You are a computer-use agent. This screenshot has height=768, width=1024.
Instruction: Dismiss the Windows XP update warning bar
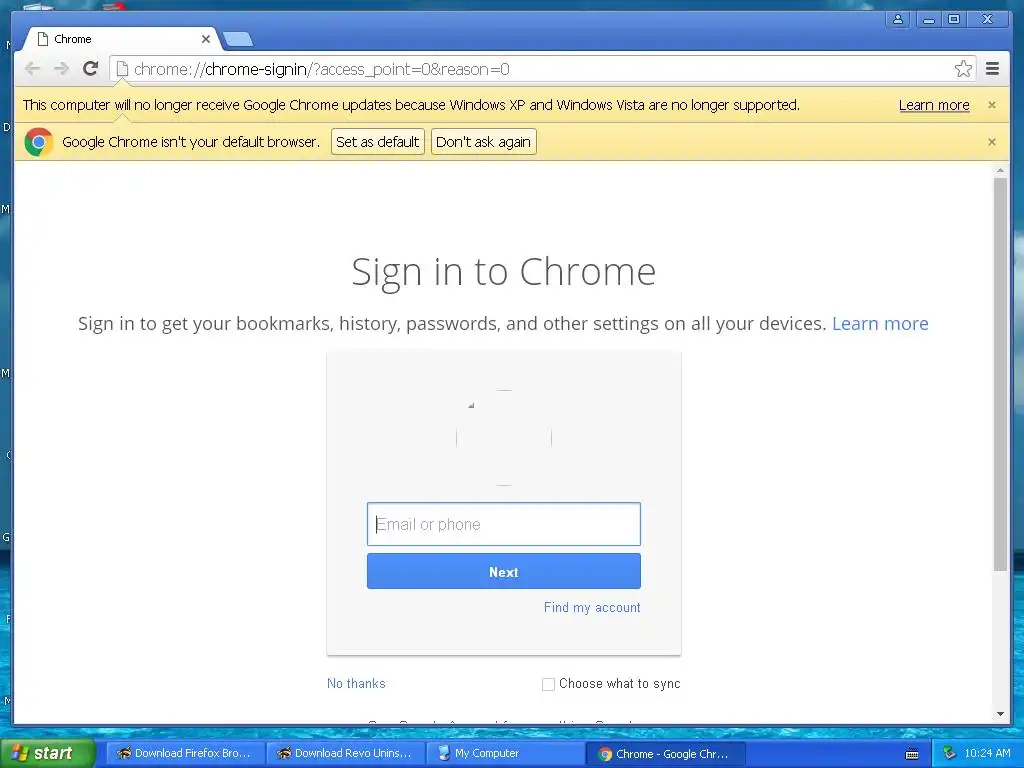991,104
